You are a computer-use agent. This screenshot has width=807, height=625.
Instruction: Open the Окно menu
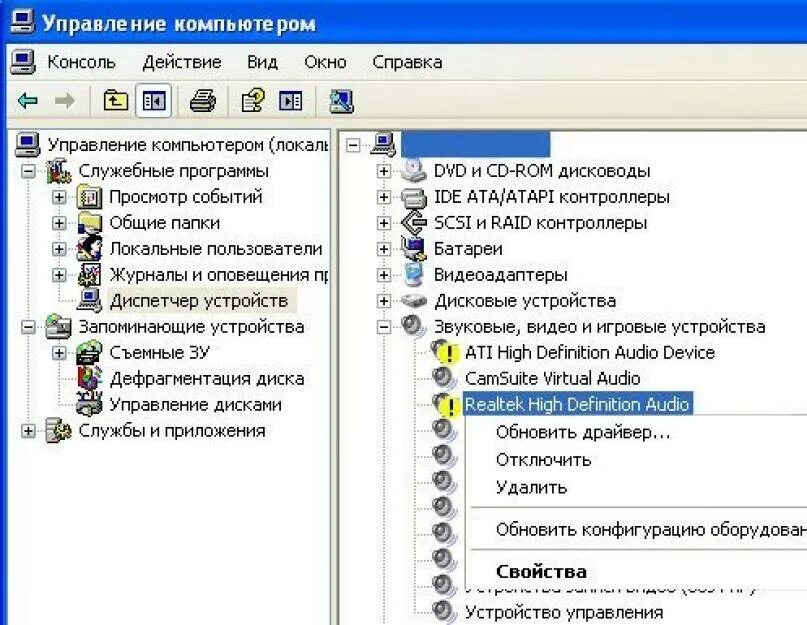point(325,62)
